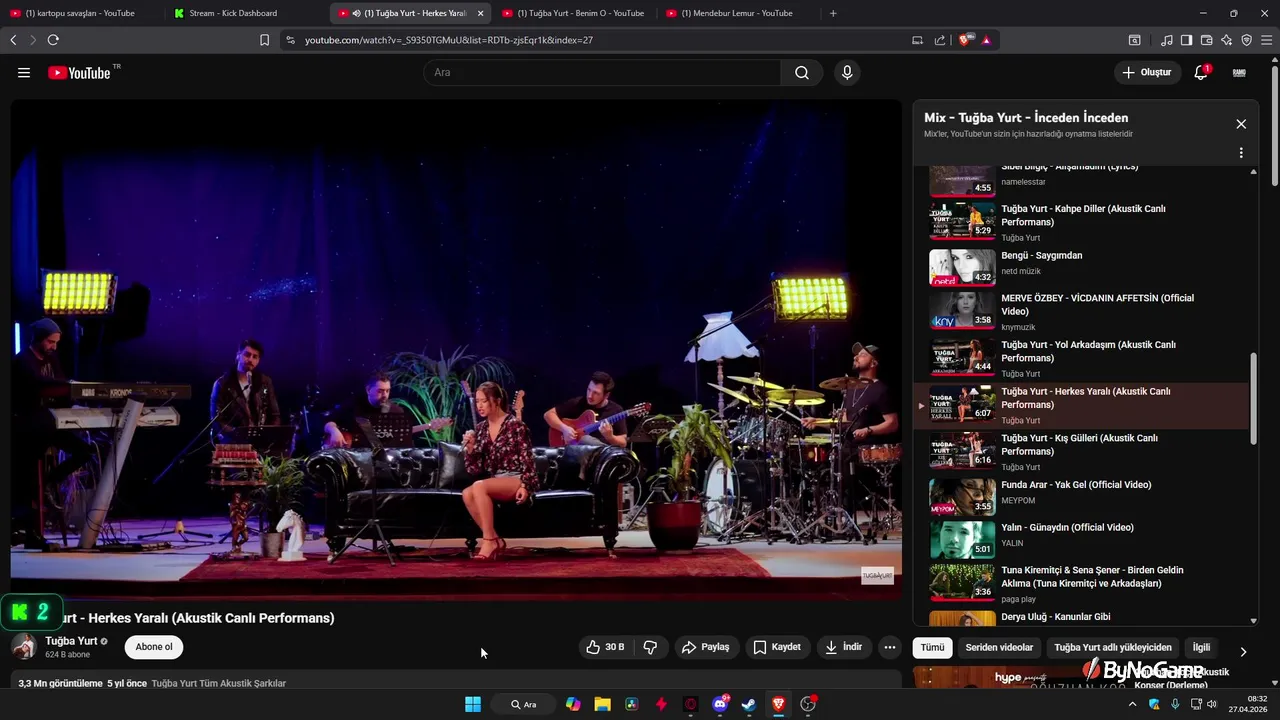Select the Seriden videolar chip
Viewport: 1280px width, 720px height.
999,647
